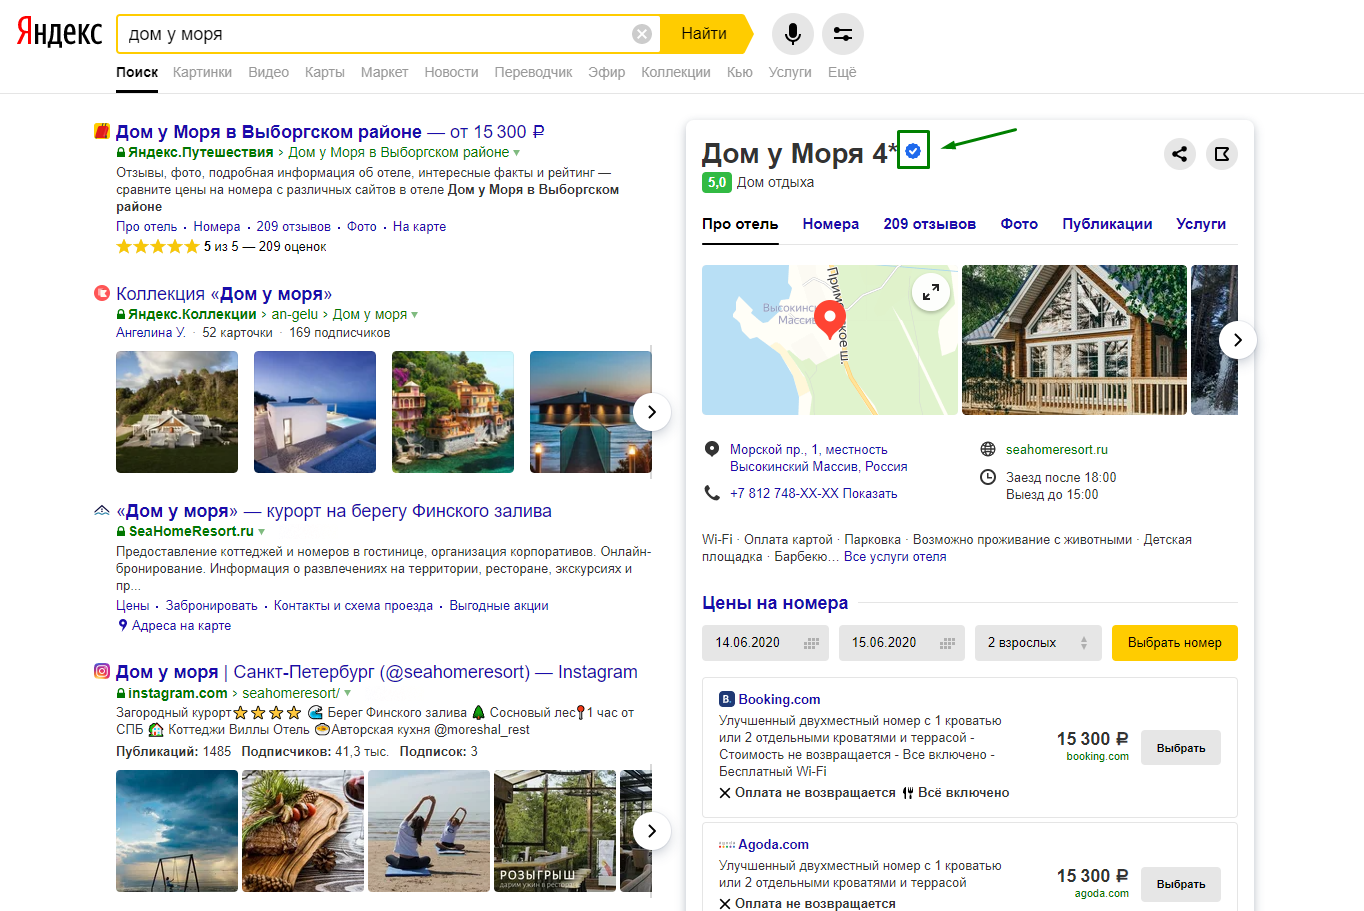Open the Новости search tab
Viewport: 1364px width, 911px height.
[x=451, y=72]
